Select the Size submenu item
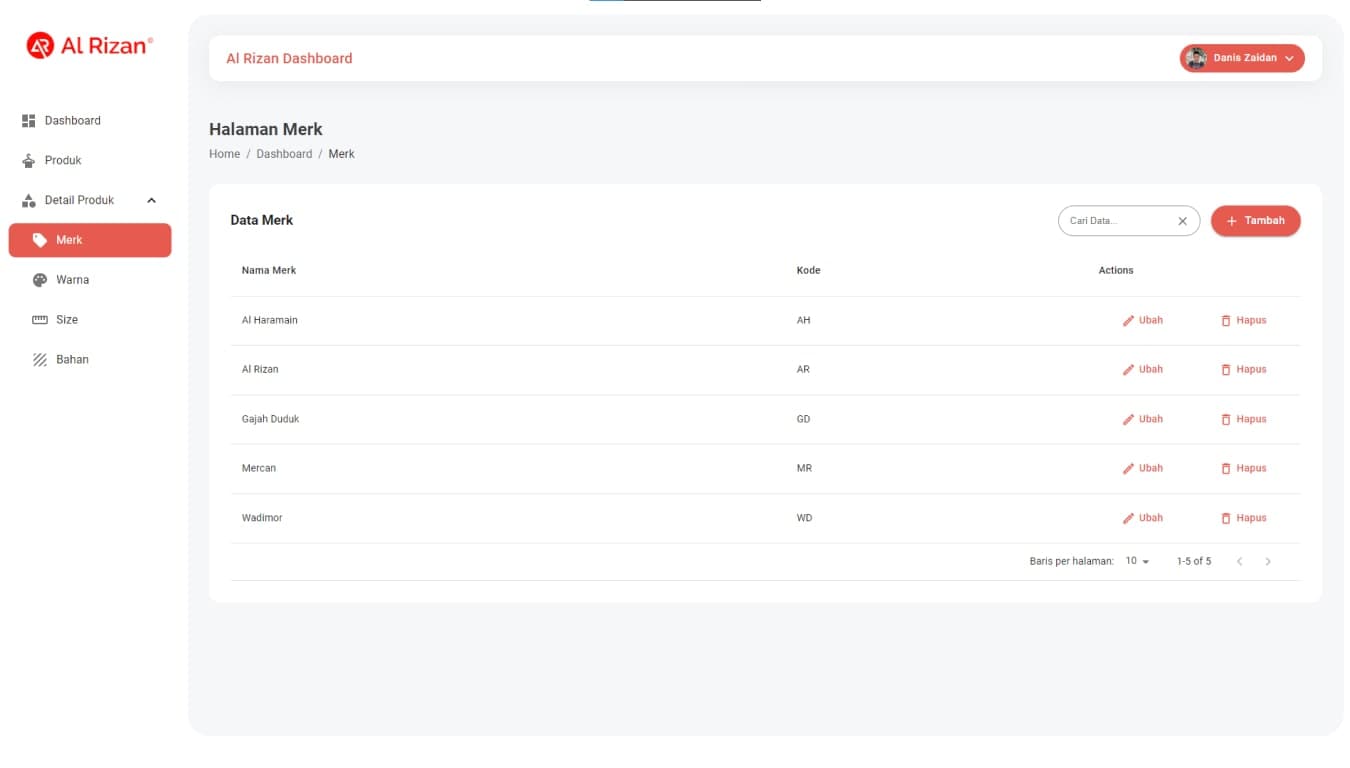The image size is (1350, 768). pos(90,320)
